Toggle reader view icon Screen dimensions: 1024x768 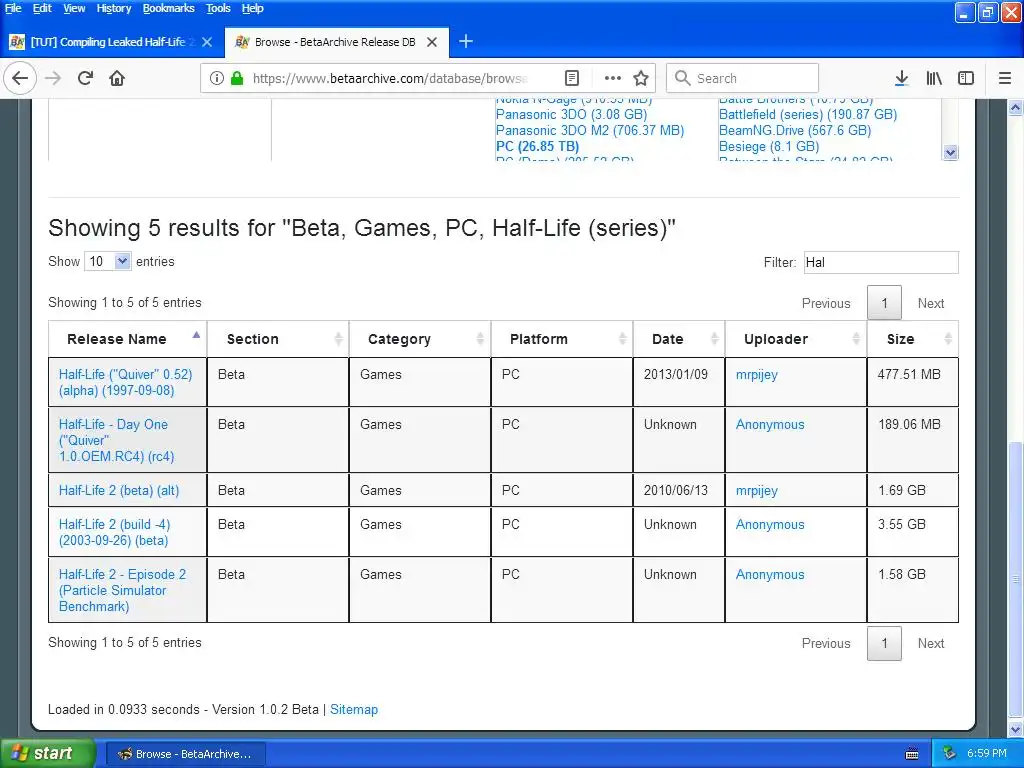point(571,78)
